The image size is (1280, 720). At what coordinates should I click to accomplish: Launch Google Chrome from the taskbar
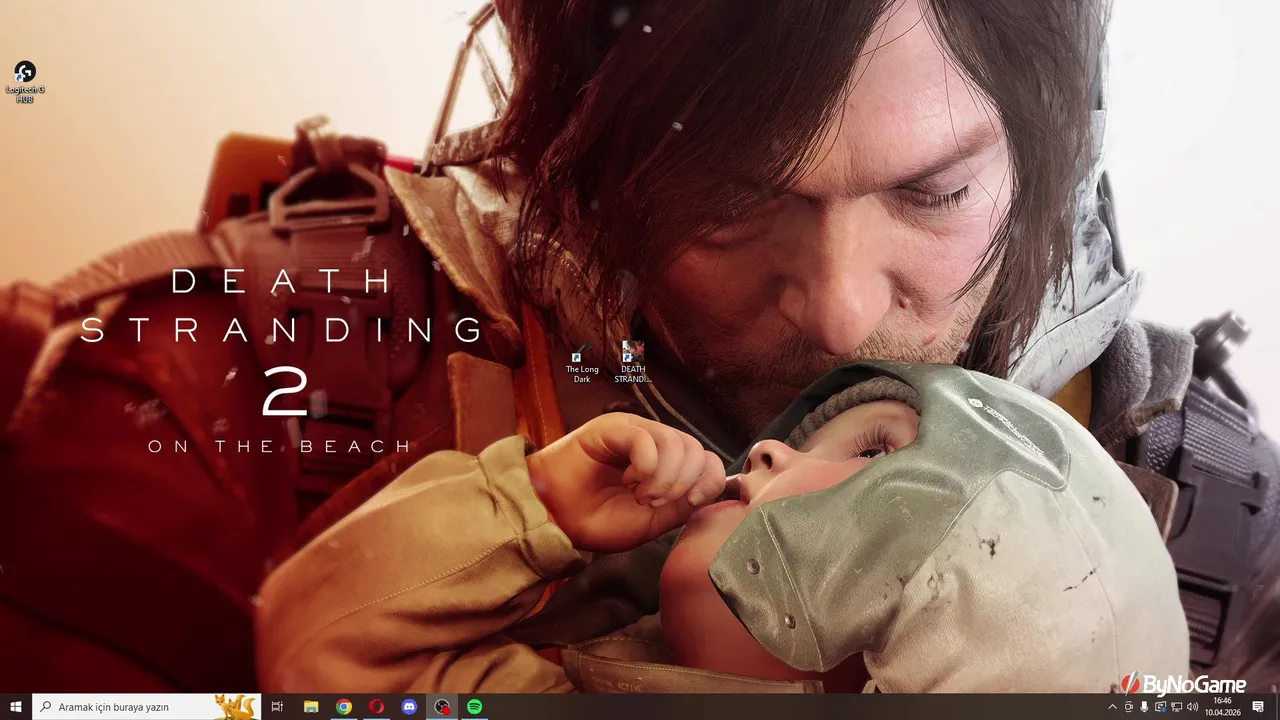pos(343,707)
